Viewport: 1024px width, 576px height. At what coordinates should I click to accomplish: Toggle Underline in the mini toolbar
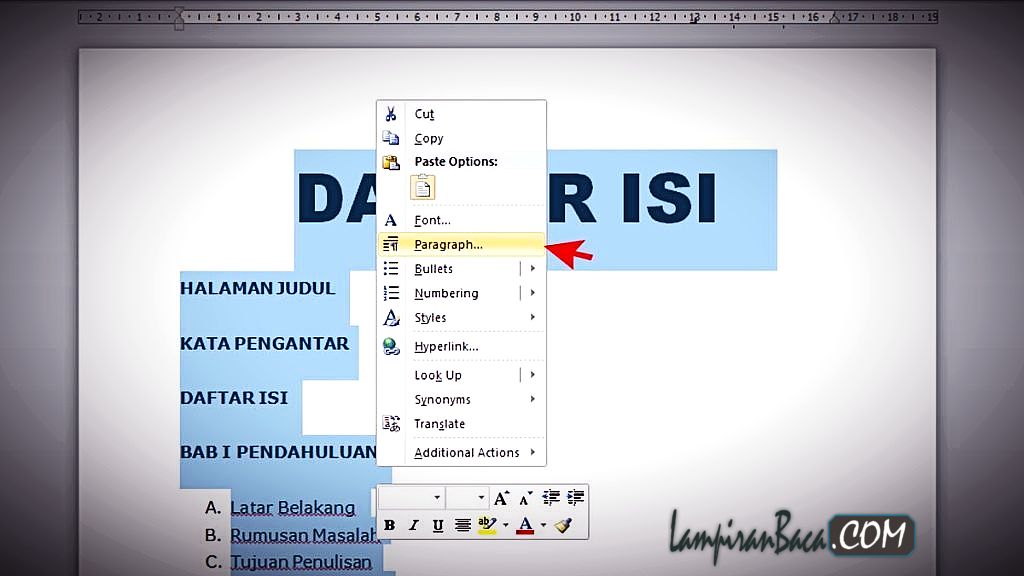coord(438,526)
